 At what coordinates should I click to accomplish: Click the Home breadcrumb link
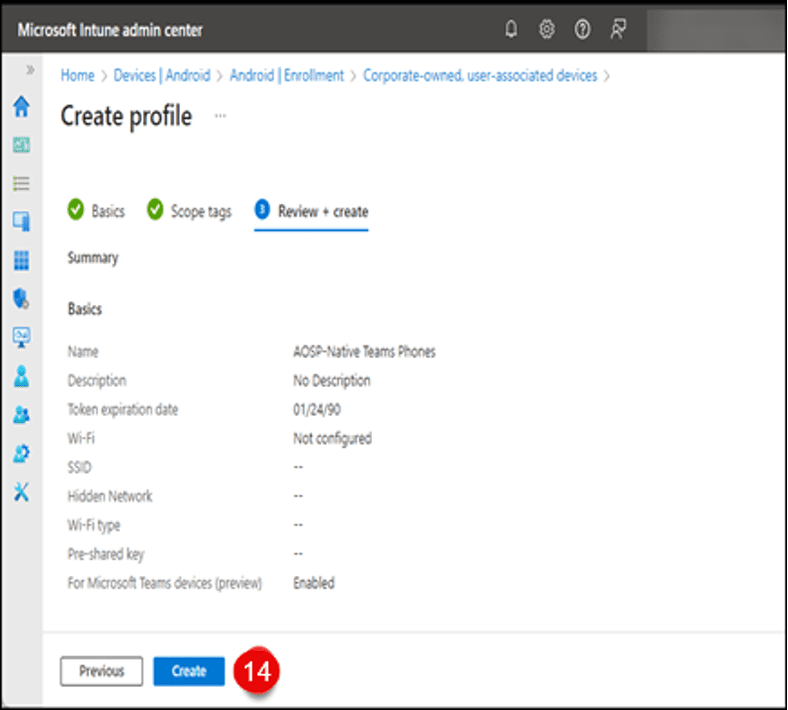coord(77,75)
